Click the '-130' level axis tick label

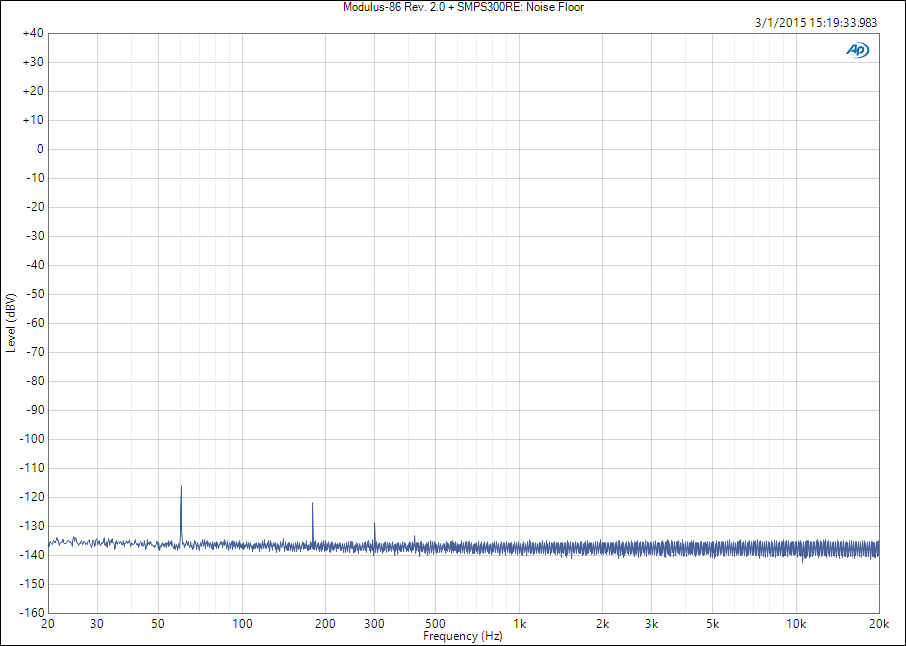pyautogui.click(x=32, y=526)
